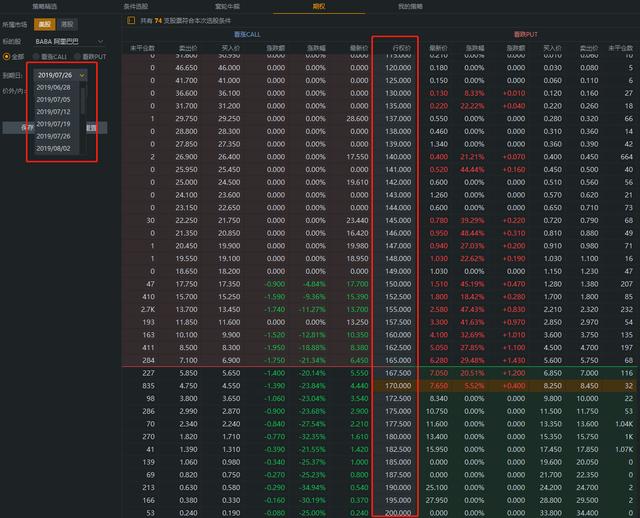Pick 2019/06/28 from the expiry list
The height and width of the screenshot is (518, 640).
point(53,87)
